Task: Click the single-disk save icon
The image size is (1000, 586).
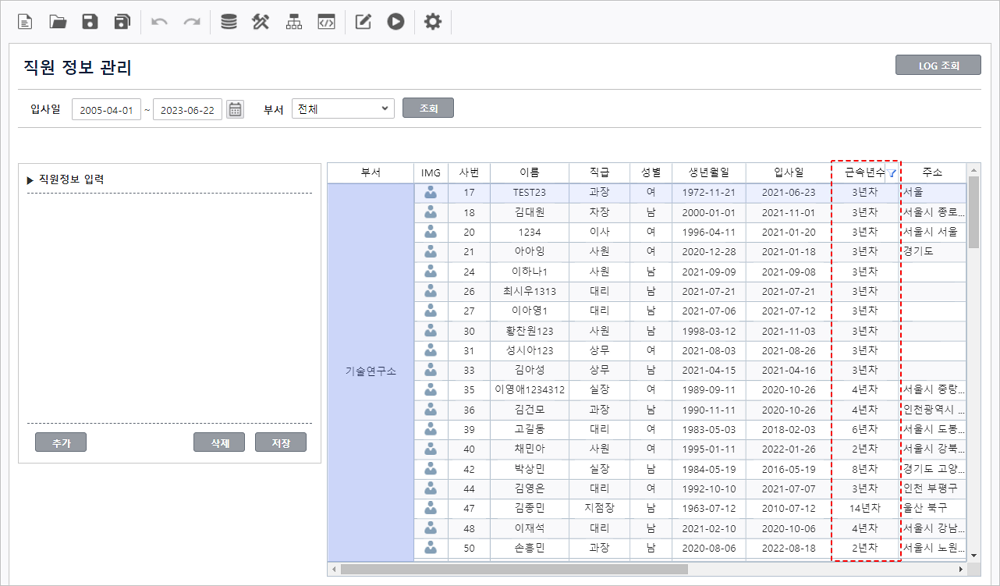Action: pyautogui.click(x=90, y=22)
